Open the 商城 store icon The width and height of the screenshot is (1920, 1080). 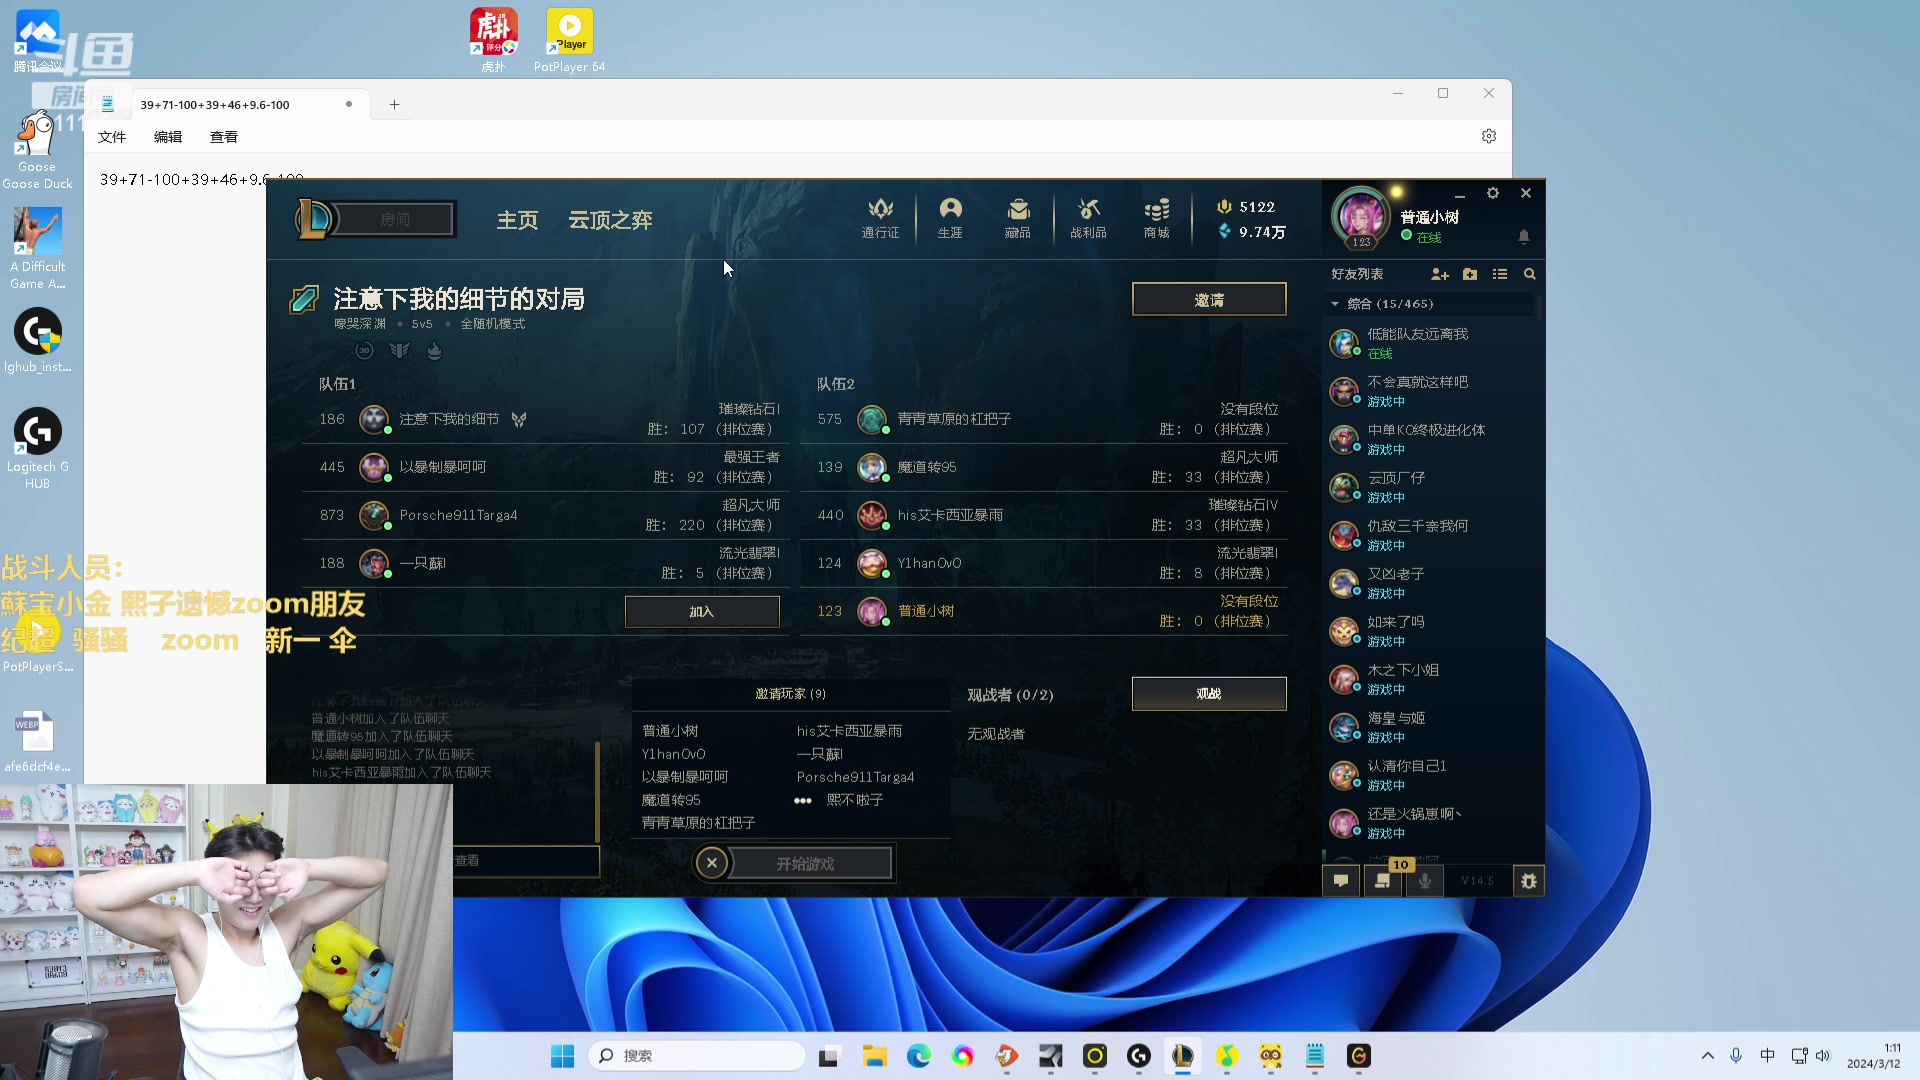tap(1157, 217)
